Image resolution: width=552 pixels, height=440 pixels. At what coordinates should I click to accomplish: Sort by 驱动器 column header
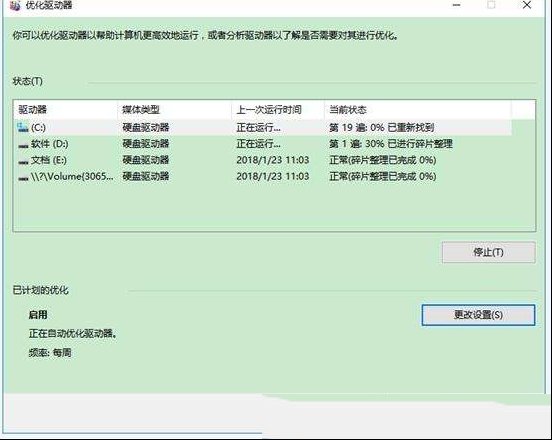[65, 109]
